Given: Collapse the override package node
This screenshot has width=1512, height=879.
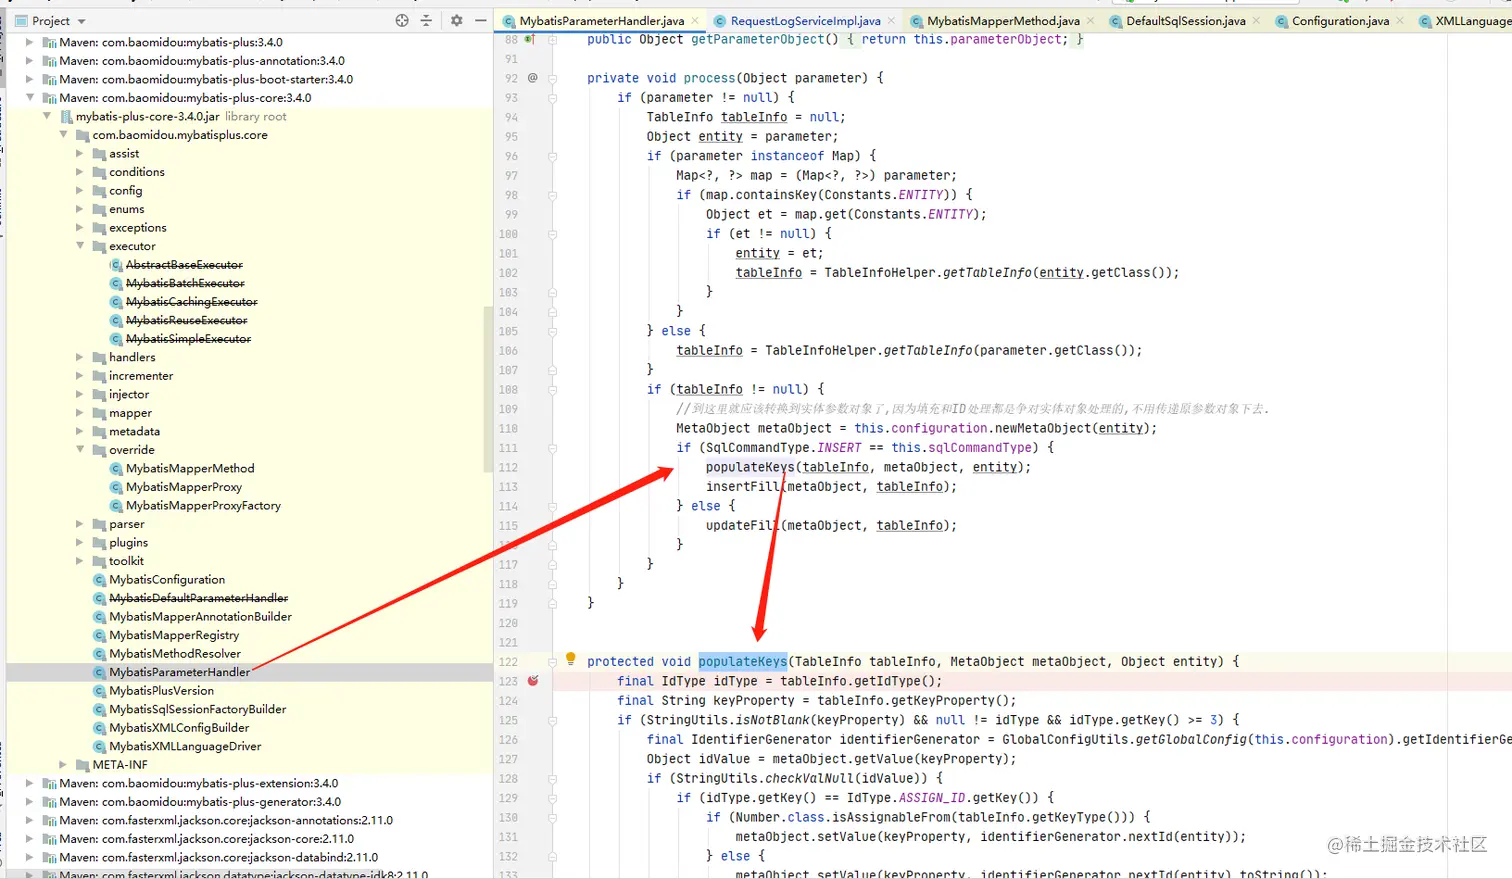Looking at the screenshot, I should tap(80, 450).
